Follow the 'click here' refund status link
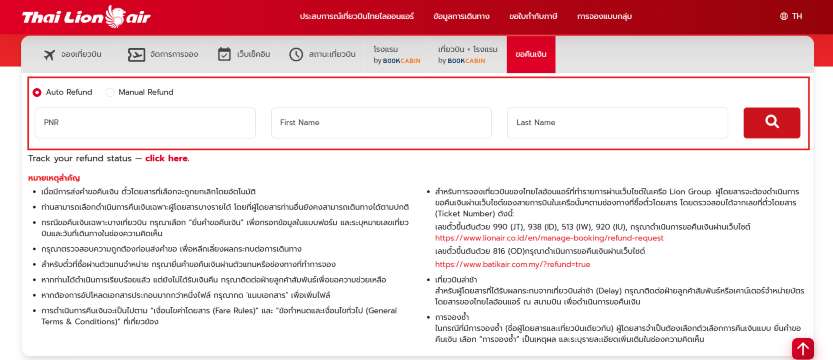This screenshot has width=833, height=360. click(166, 158)
